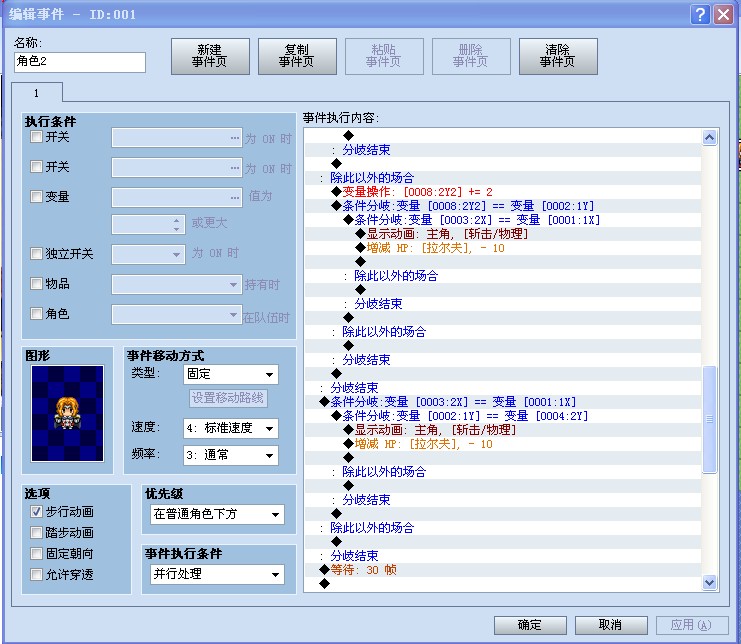Click the first 开关 switch field

point(177,137)
